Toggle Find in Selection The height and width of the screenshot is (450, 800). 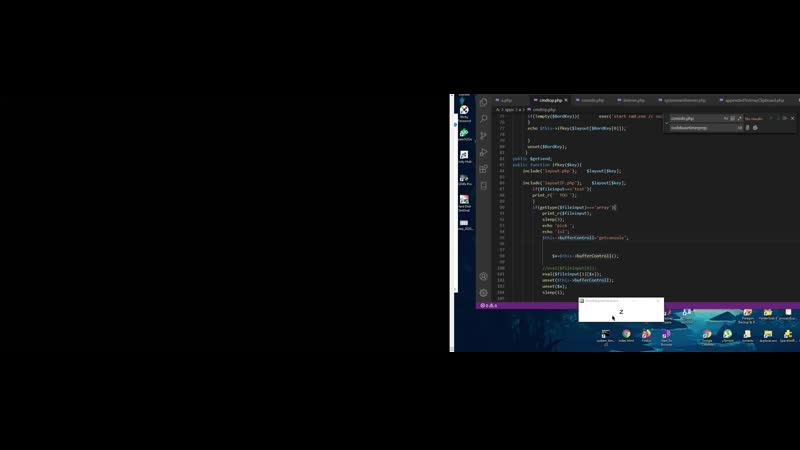click(785, 118)
